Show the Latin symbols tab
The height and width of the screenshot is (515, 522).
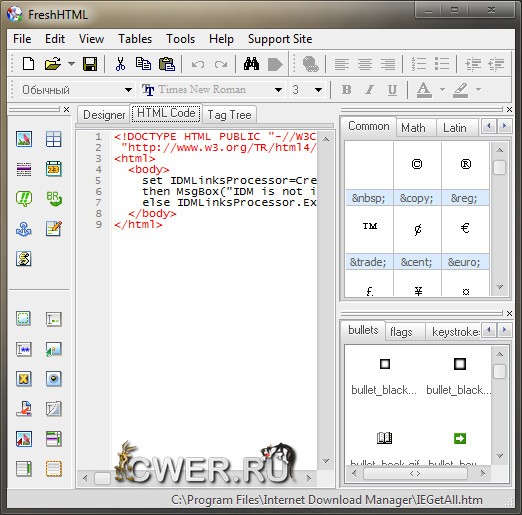point(454,128)
